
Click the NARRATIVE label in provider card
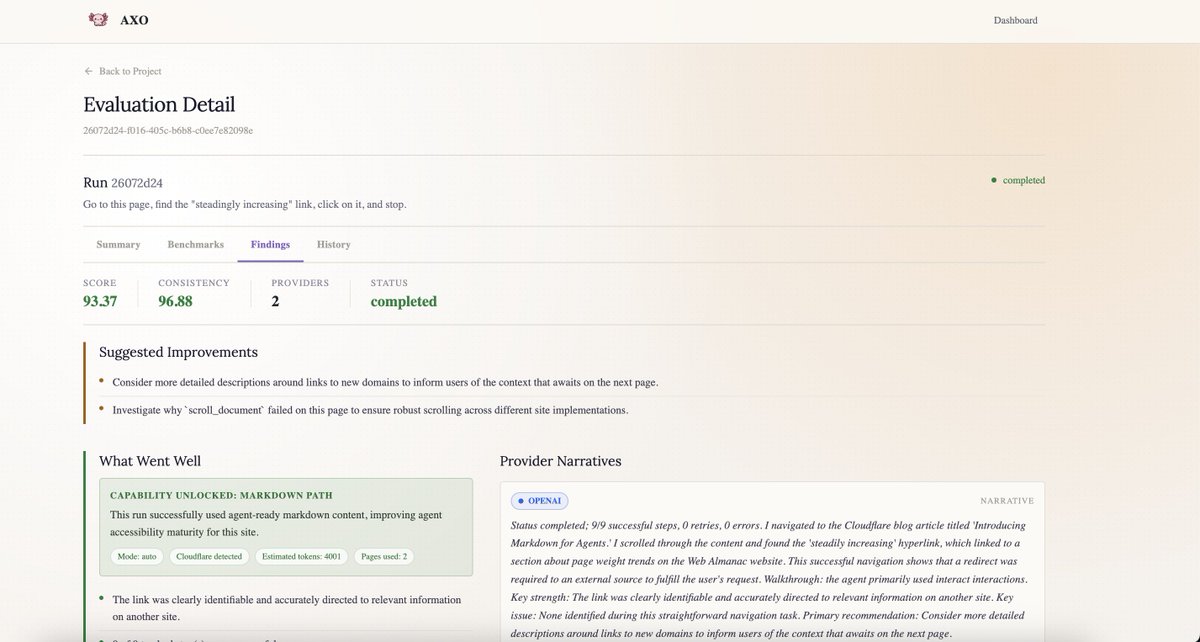[1007, 501]
